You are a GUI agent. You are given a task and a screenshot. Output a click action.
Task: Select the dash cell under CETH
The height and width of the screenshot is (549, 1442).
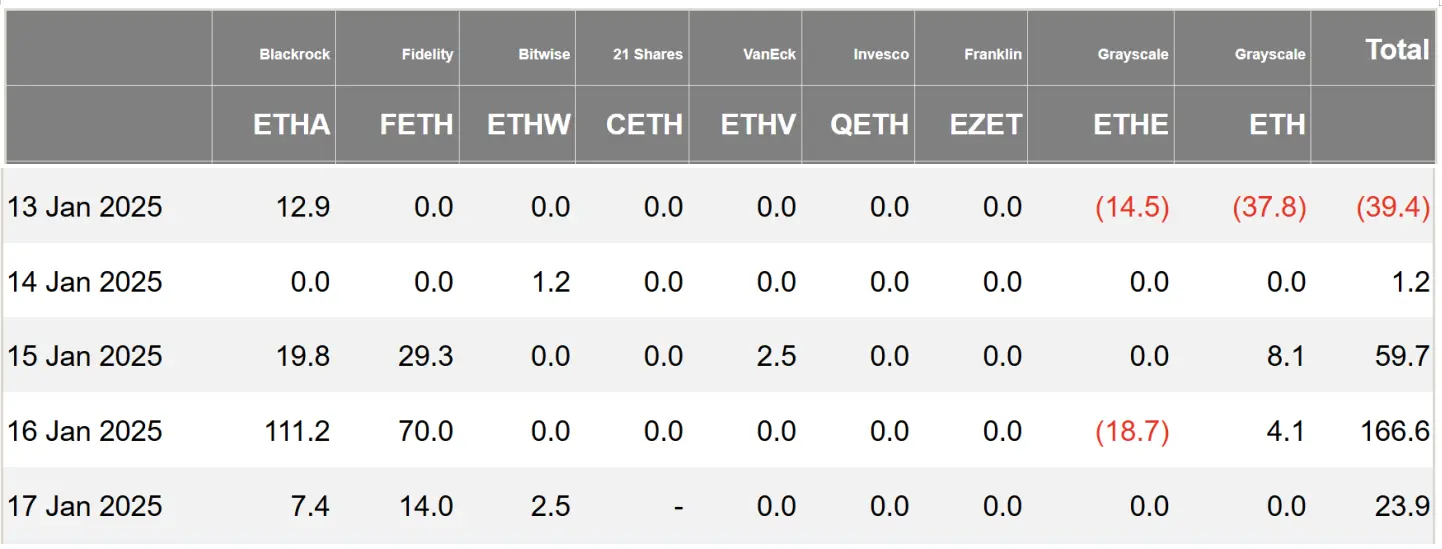pyautogui.click(x=677, y=506)
